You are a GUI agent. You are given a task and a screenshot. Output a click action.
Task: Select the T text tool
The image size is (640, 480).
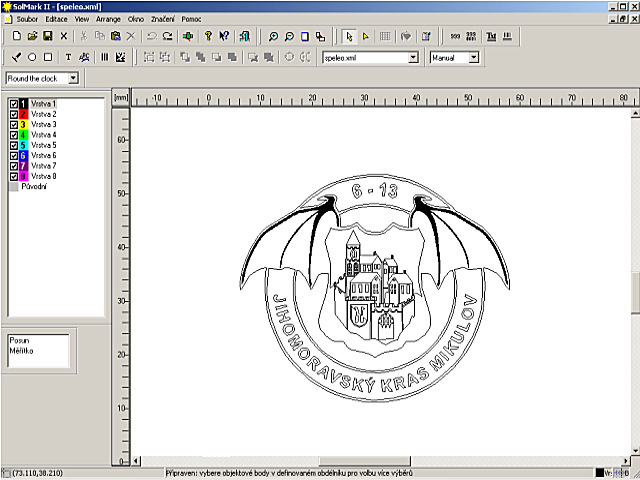click(68, 58)
